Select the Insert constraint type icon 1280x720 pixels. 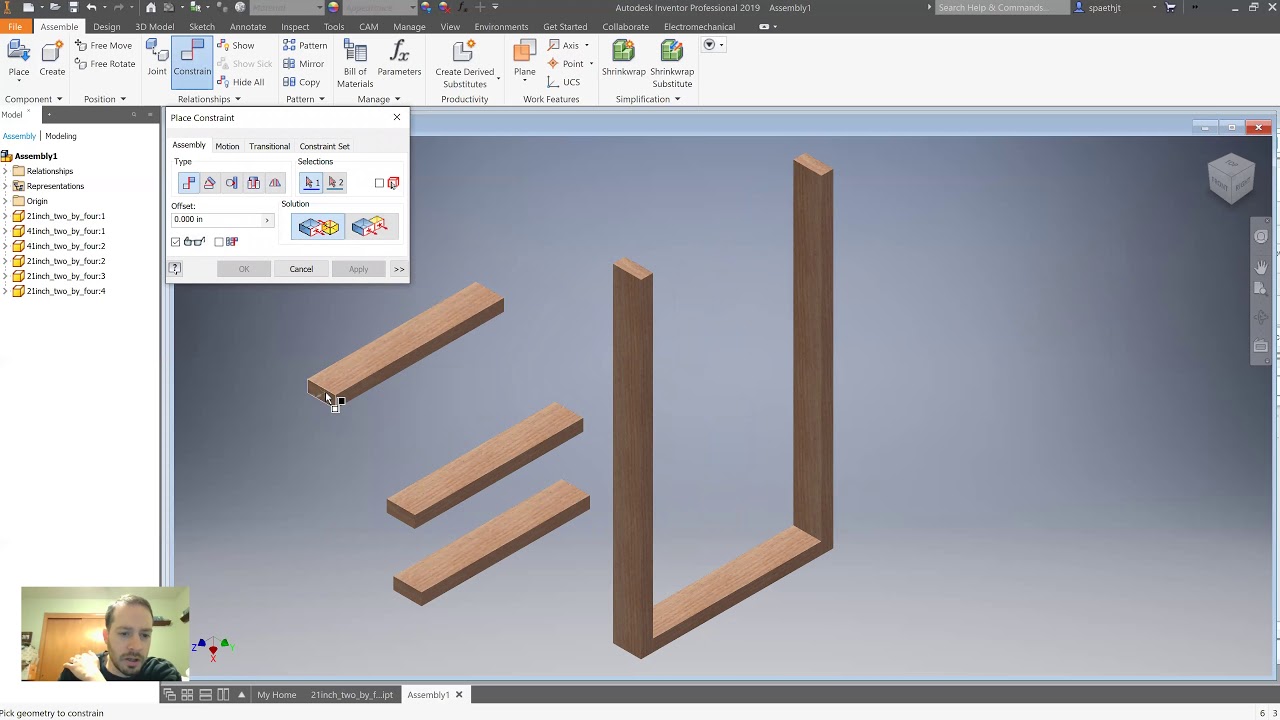click(x=254, y=183)
